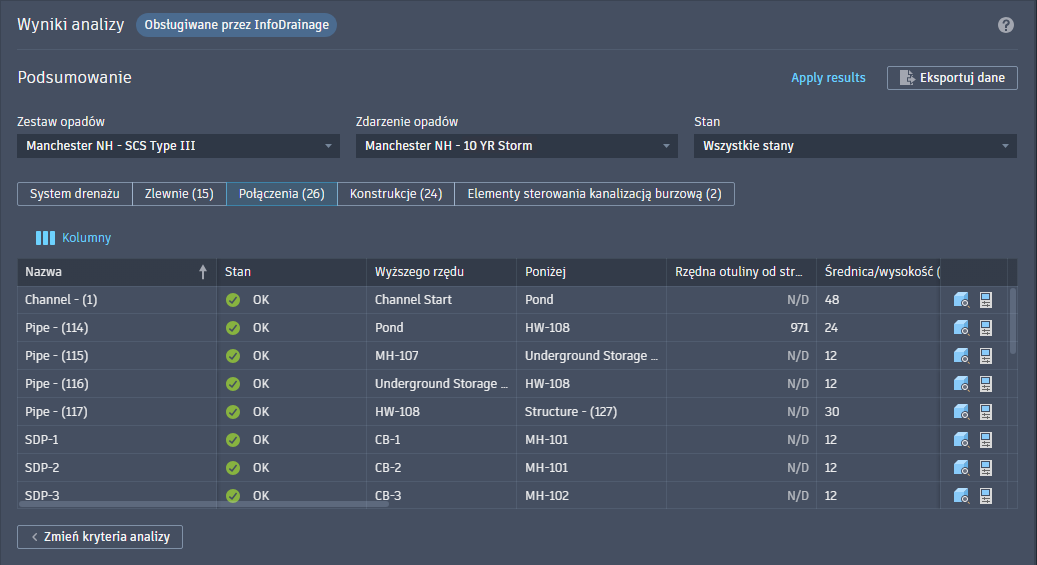The height and width of the screenshot is (565, 1037).
Task: Click zoom-to-object icon for Channel - (1)
Action: click(962, 299)
